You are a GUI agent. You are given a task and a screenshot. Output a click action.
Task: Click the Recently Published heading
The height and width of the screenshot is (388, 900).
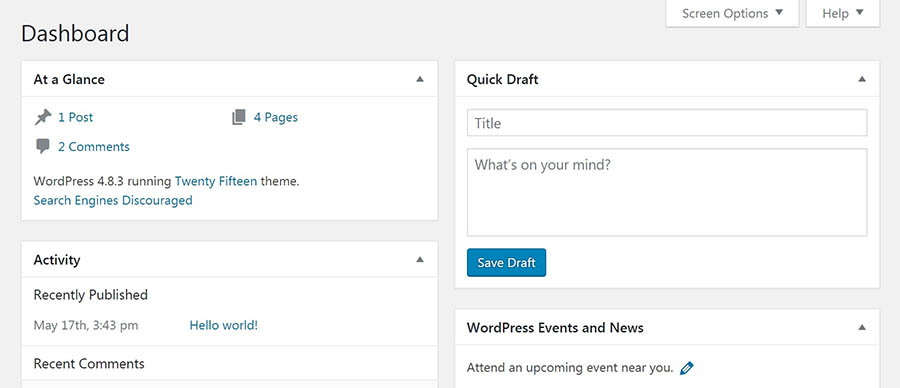coord(91,295)
